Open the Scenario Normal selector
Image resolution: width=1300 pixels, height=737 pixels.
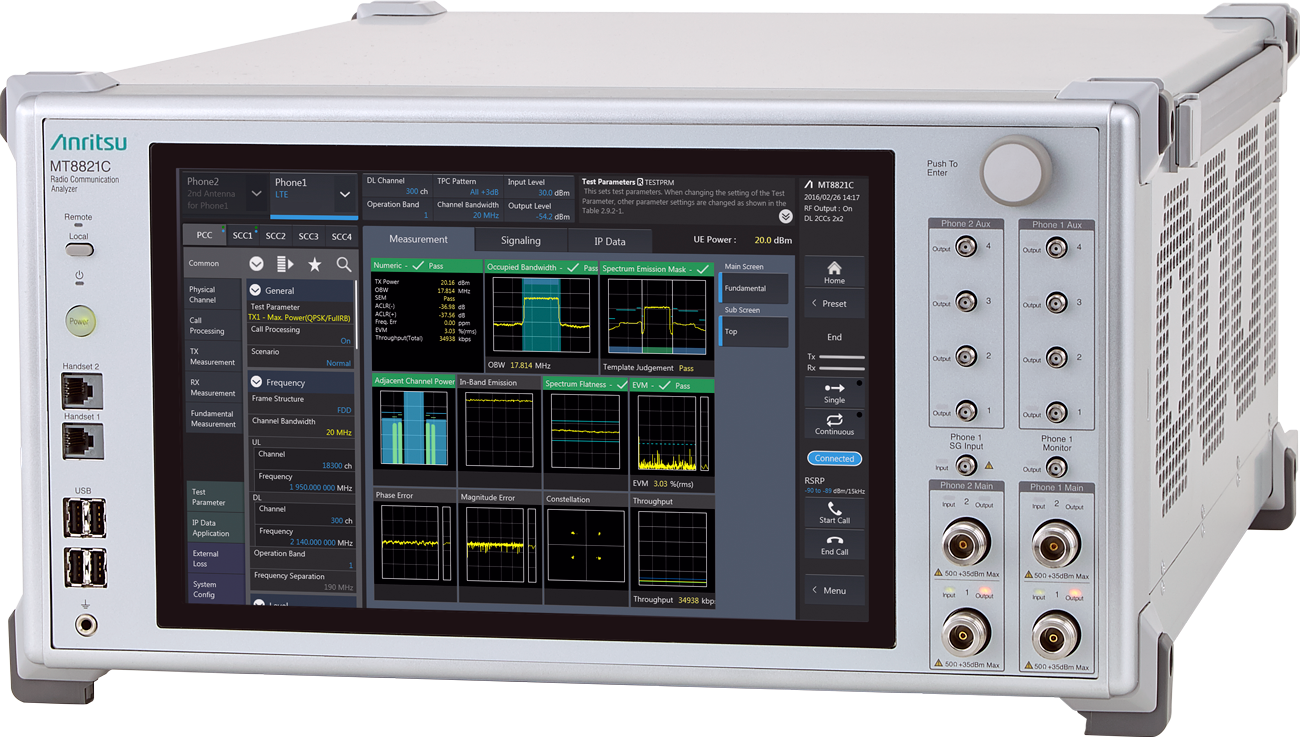300,357
